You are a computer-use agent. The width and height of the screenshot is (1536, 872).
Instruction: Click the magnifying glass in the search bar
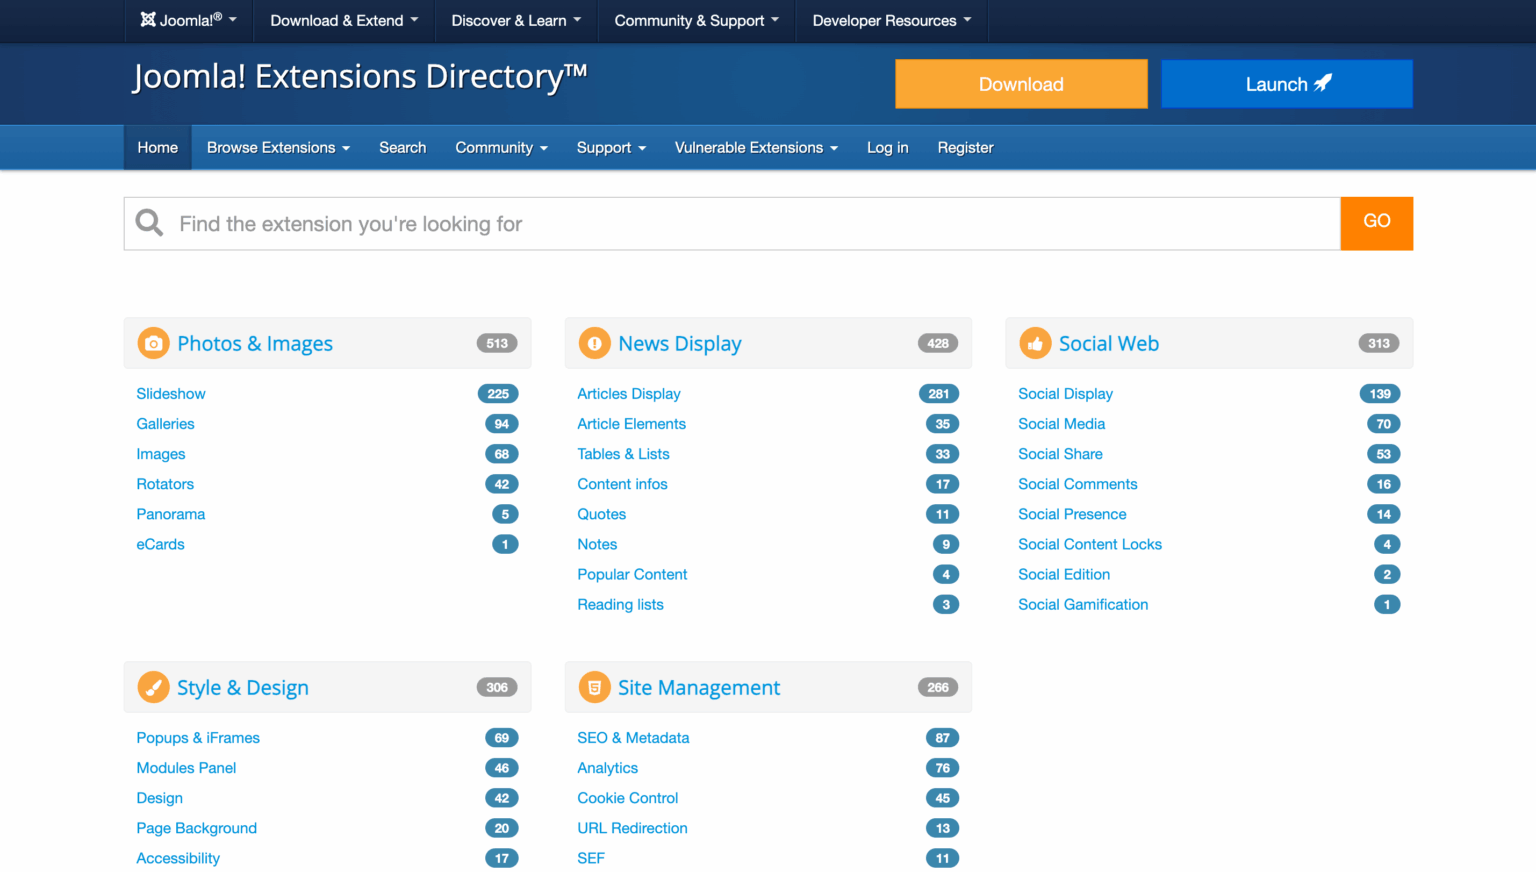(149, 222)
